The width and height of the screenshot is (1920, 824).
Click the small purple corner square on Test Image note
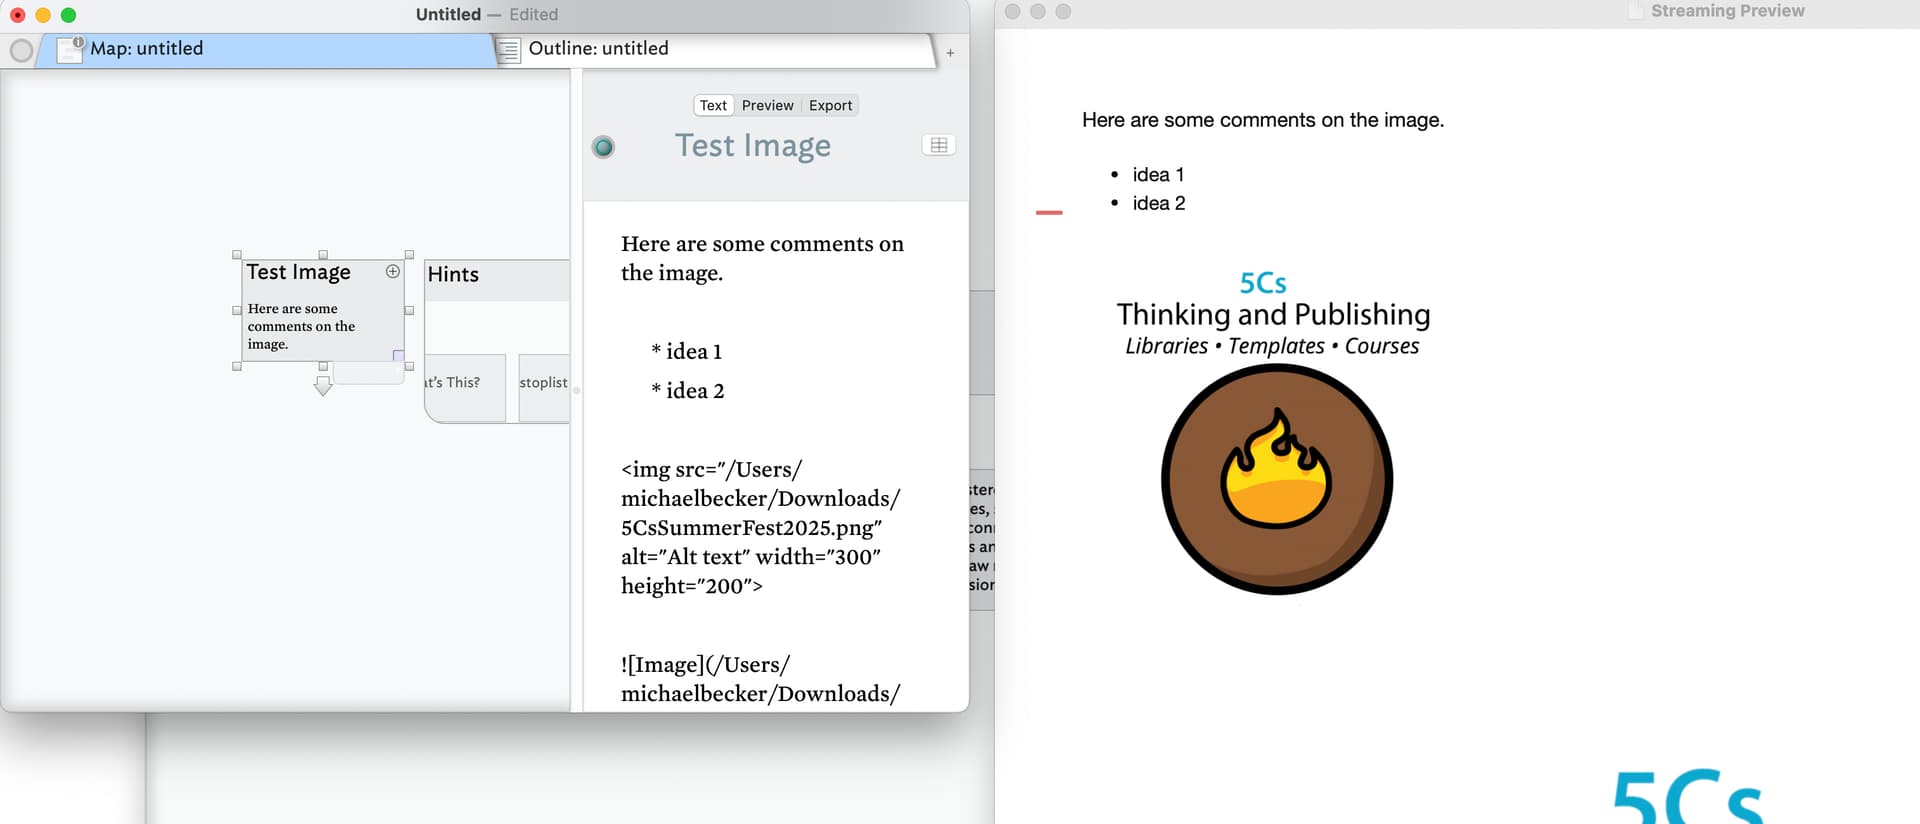pyautogui.click(x=398, y=355)
